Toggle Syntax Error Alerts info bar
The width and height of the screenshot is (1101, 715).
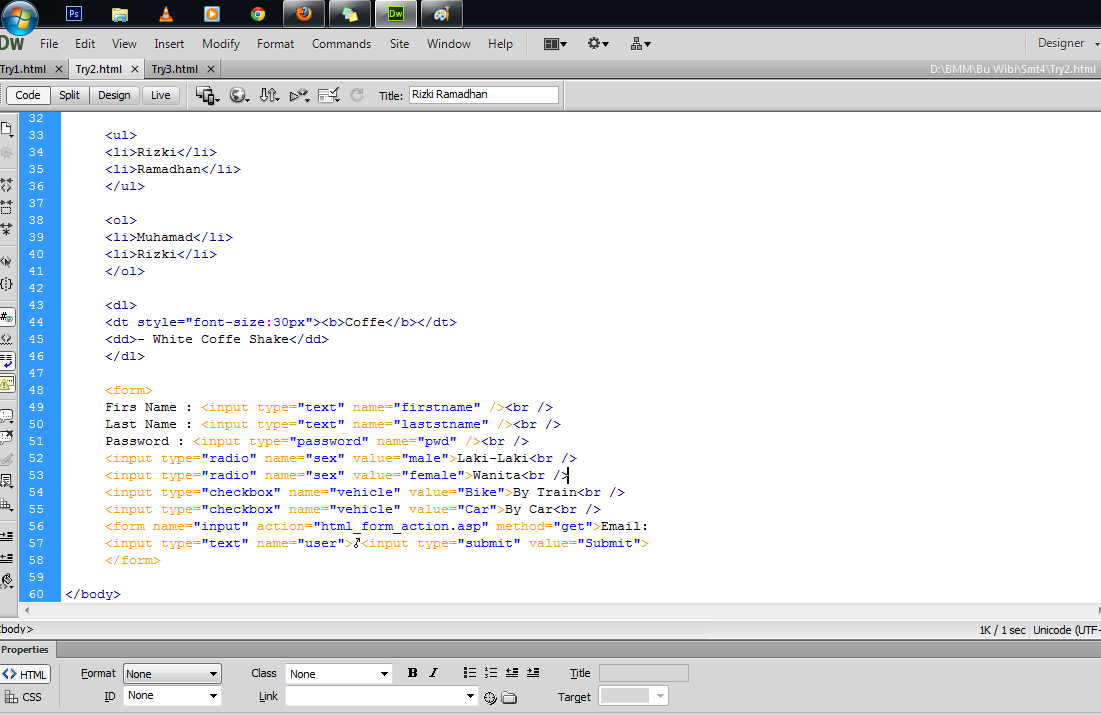pyautogui.click(x=6, y=383)
